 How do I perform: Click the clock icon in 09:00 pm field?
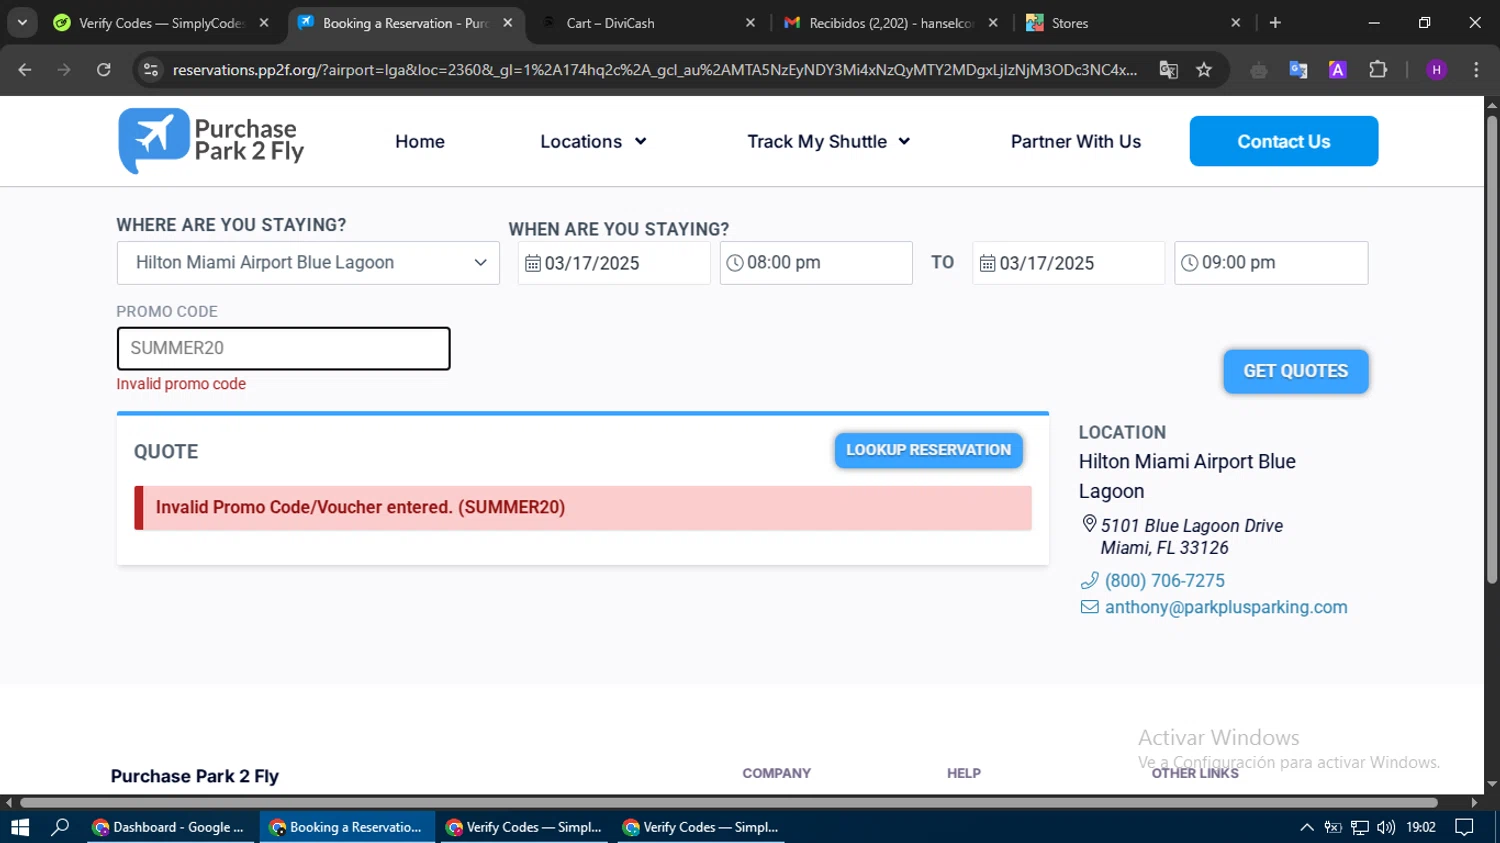[1190, 263]
